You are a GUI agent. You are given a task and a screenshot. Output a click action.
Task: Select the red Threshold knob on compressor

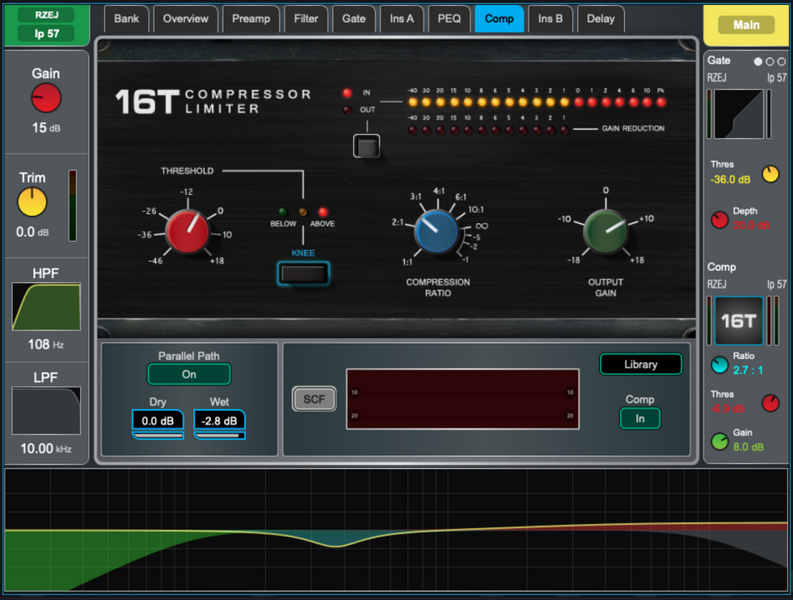point(188,231)
